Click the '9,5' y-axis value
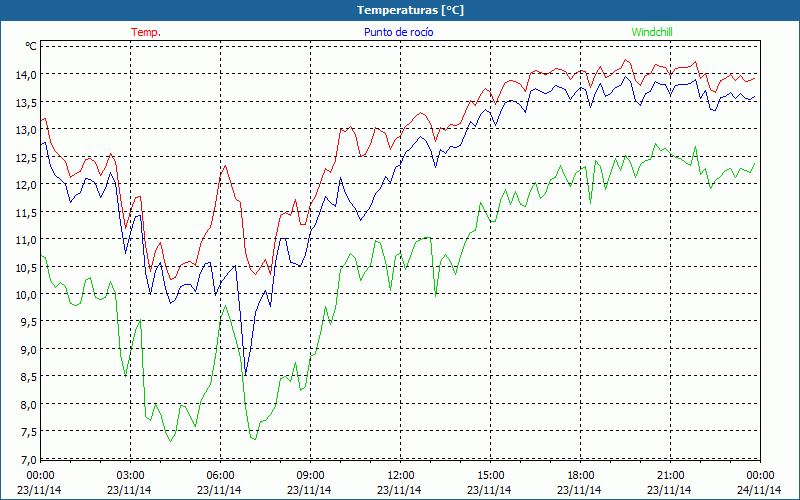The height and width of the screenshot is (500, 800). click(28, 322)
